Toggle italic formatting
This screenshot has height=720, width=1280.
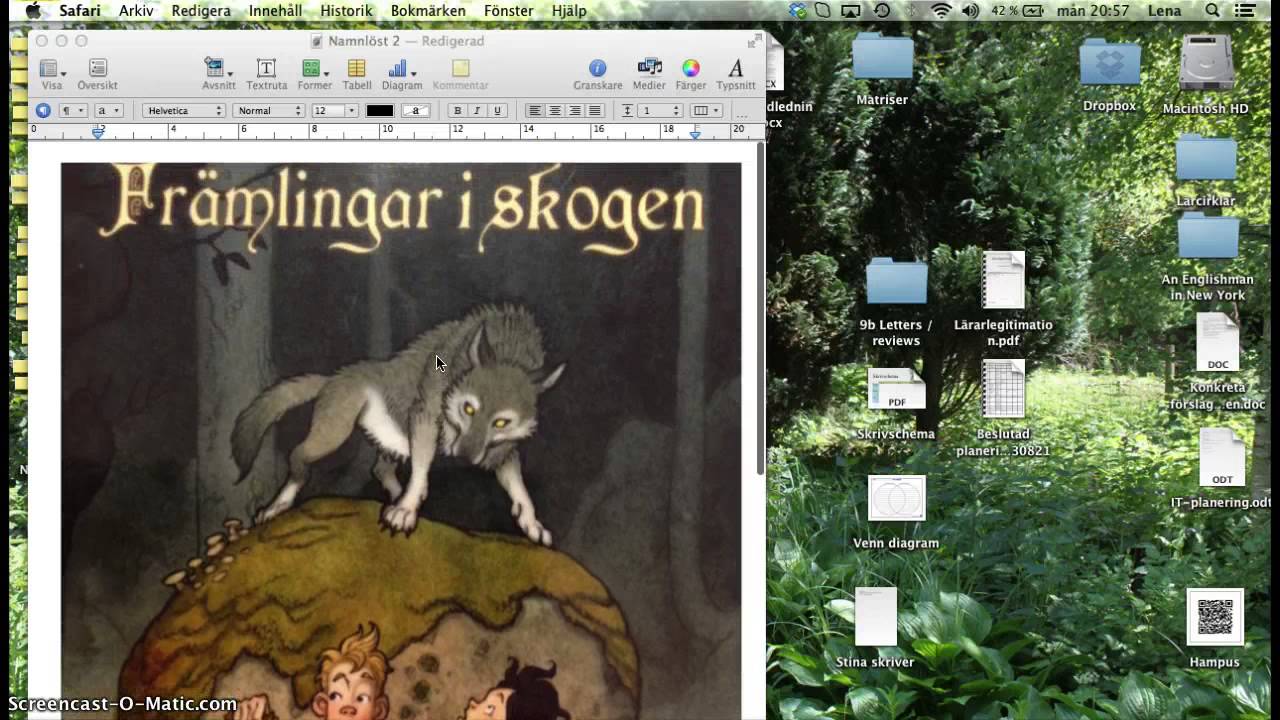point(477,111)
